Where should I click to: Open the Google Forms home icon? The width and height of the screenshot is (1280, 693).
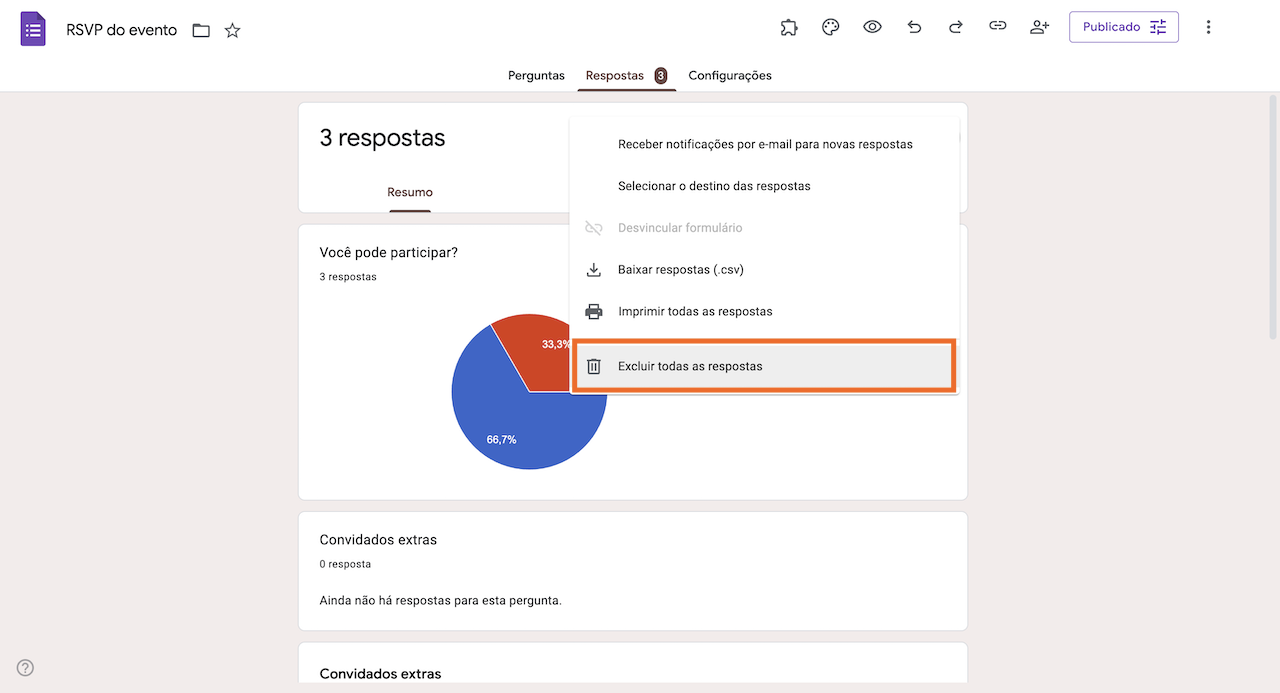click(x=33, y=29)
